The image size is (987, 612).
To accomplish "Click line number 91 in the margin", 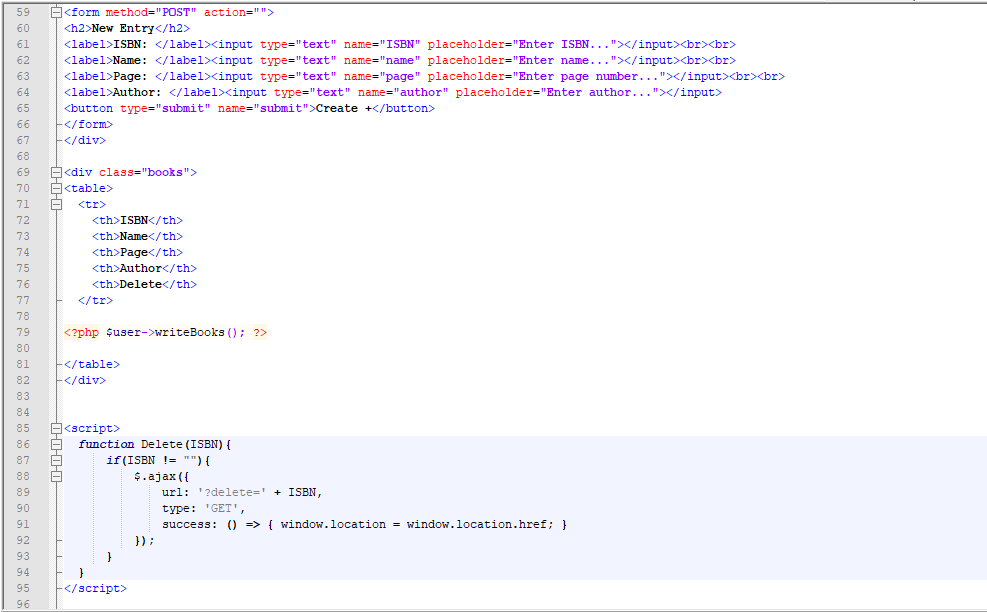I will [x=23, y=524].
